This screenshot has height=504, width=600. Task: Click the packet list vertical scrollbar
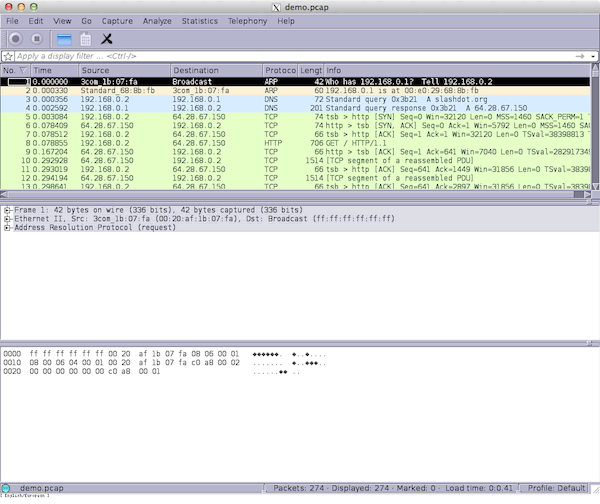(x=595, y=127)
